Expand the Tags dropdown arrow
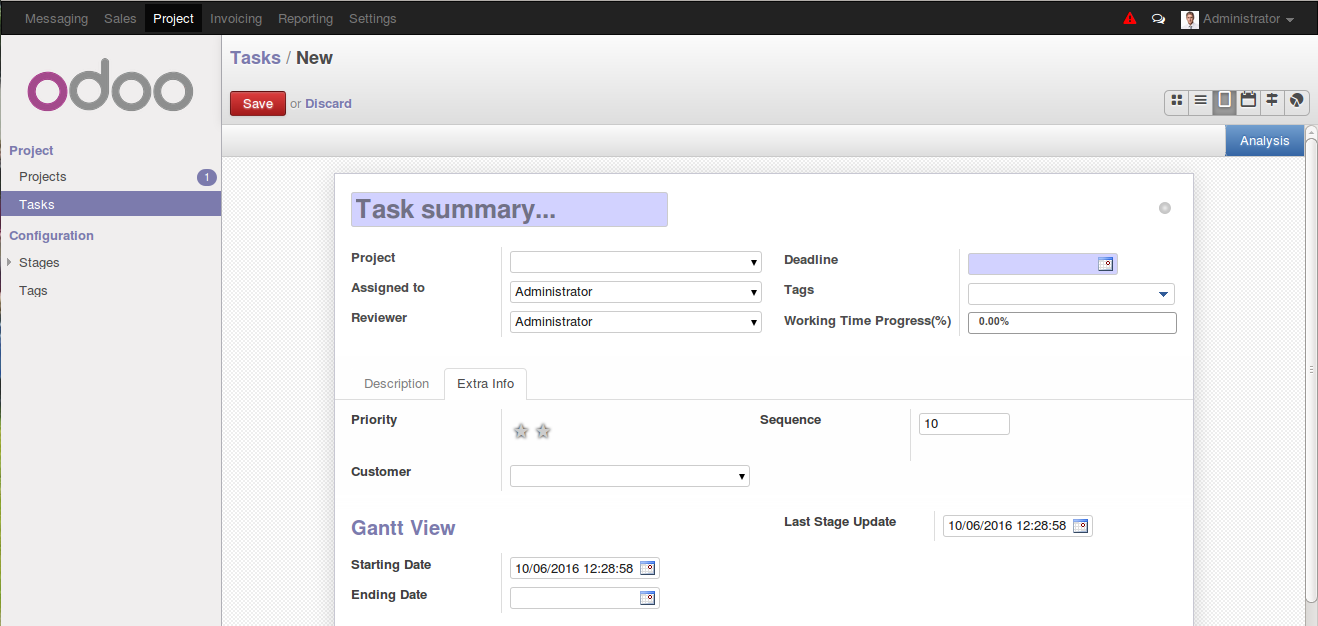Screen dimensions: 1318x626 click(1163, 294)
